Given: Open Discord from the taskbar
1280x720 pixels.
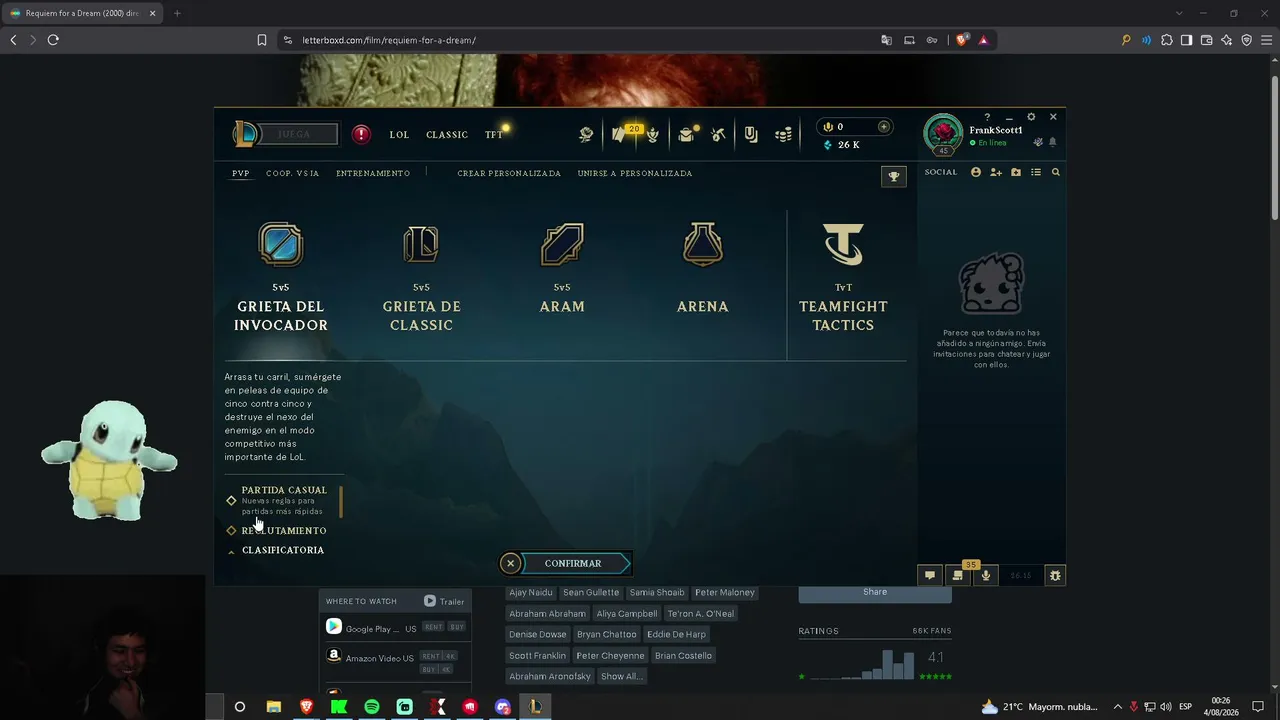Looking at the screenshot, I should click(503, 707).
